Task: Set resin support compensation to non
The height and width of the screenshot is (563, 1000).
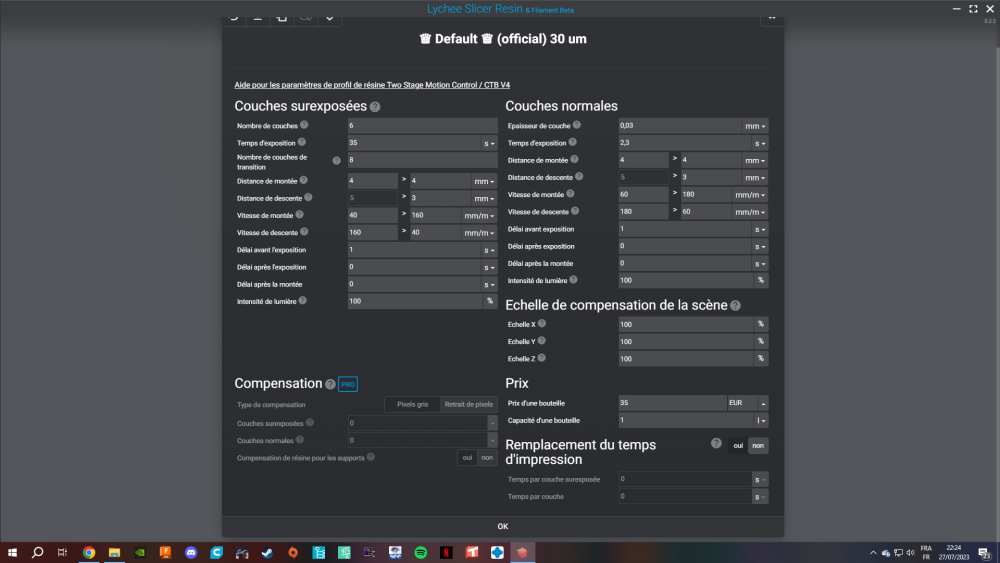Action: click(487, 458)
